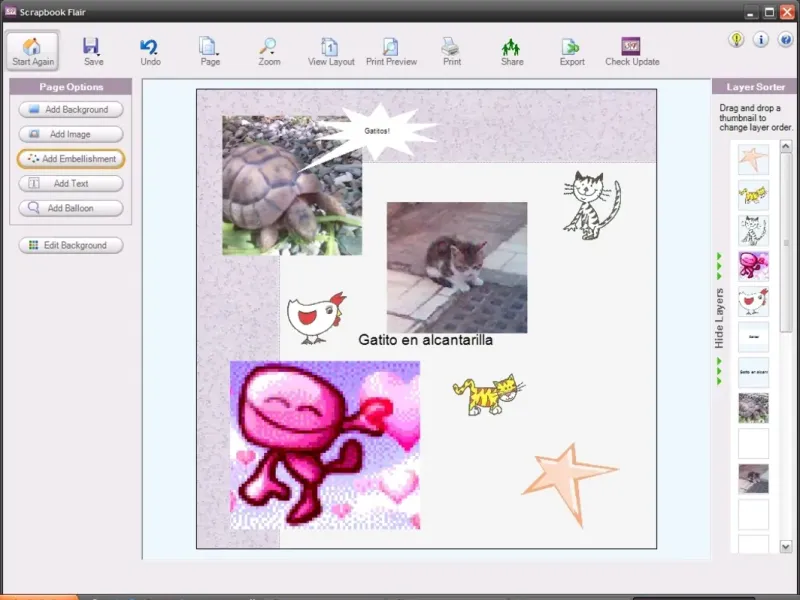Click the layer sorter scroll down arrow
This screenshot has width=800, height=600.
pos(786,546)
